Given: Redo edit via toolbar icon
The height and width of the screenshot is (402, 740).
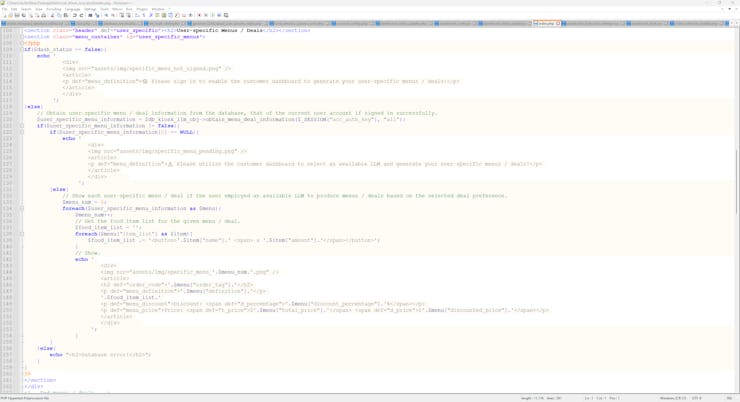Looking at the screenshot, I should [81, 15].
